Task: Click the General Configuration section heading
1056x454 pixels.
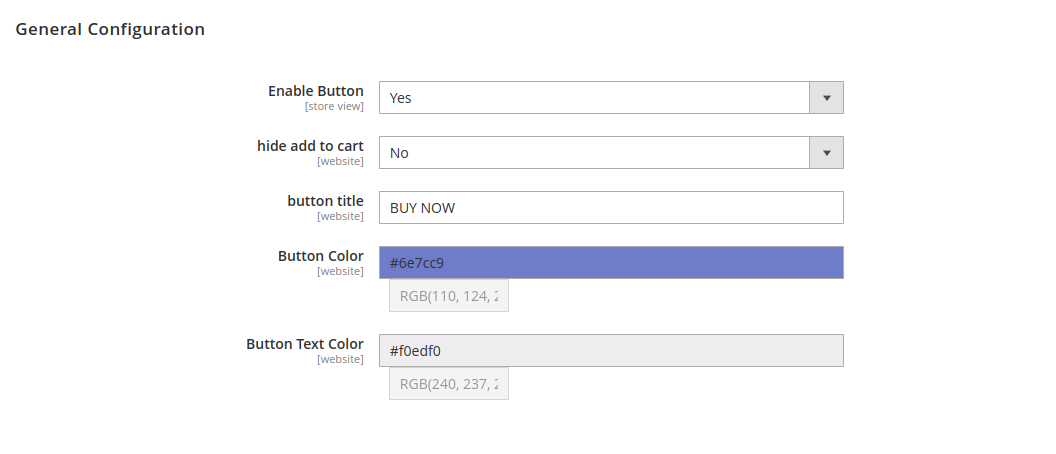Action: coord(110,30)
